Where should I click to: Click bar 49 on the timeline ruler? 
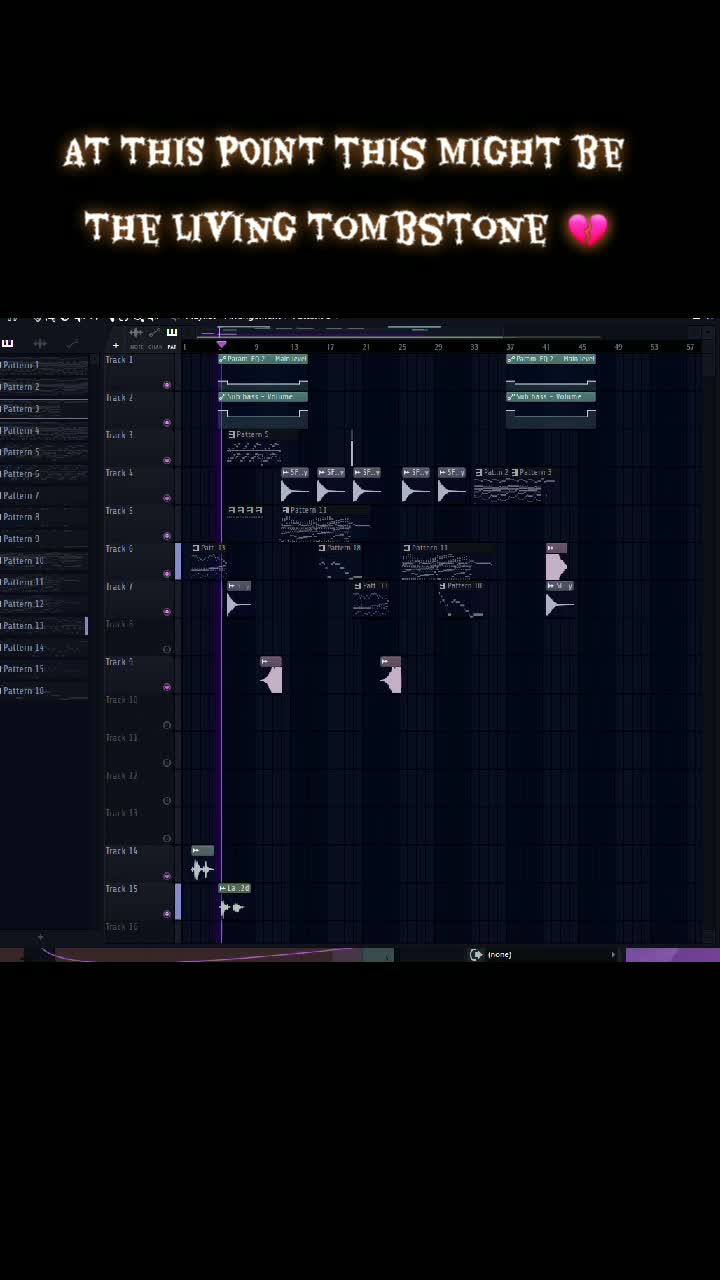coord(618,347)
